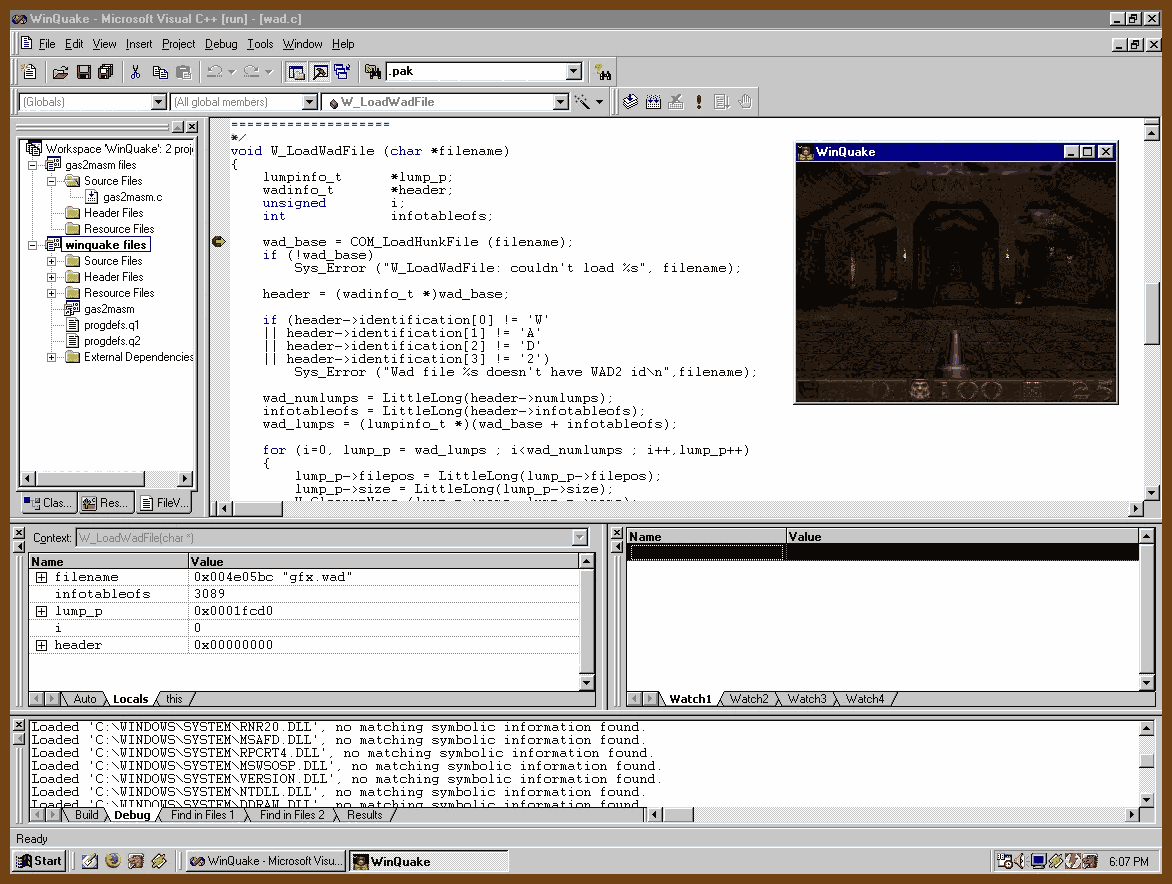Click the New Text File toolbar icon
Screen dimensions: 1172x884
tap(29, 72)
